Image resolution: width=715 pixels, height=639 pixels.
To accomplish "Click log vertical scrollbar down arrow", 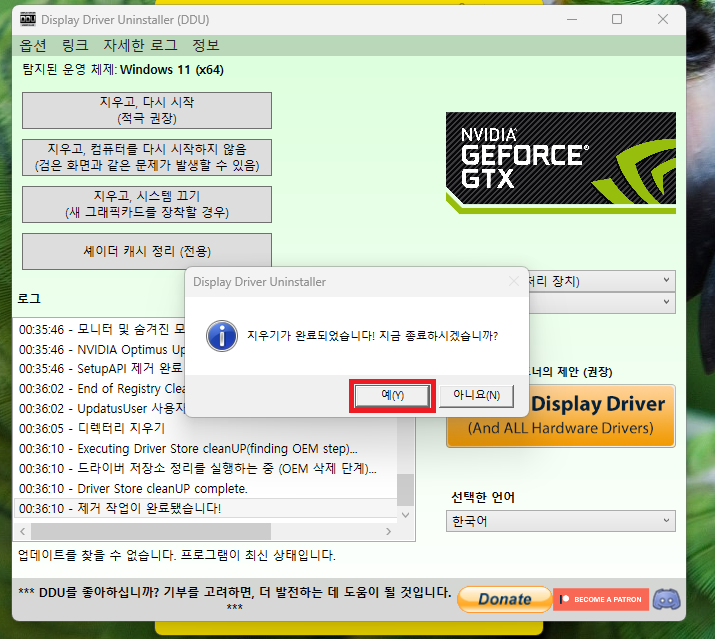I will (x=405, y=515).
